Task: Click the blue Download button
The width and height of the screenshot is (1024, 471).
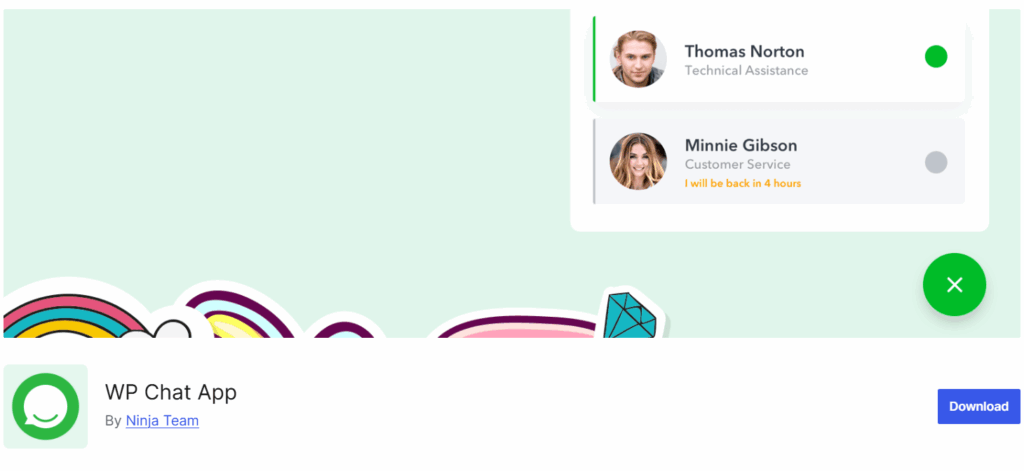Action: pos(978,406)
